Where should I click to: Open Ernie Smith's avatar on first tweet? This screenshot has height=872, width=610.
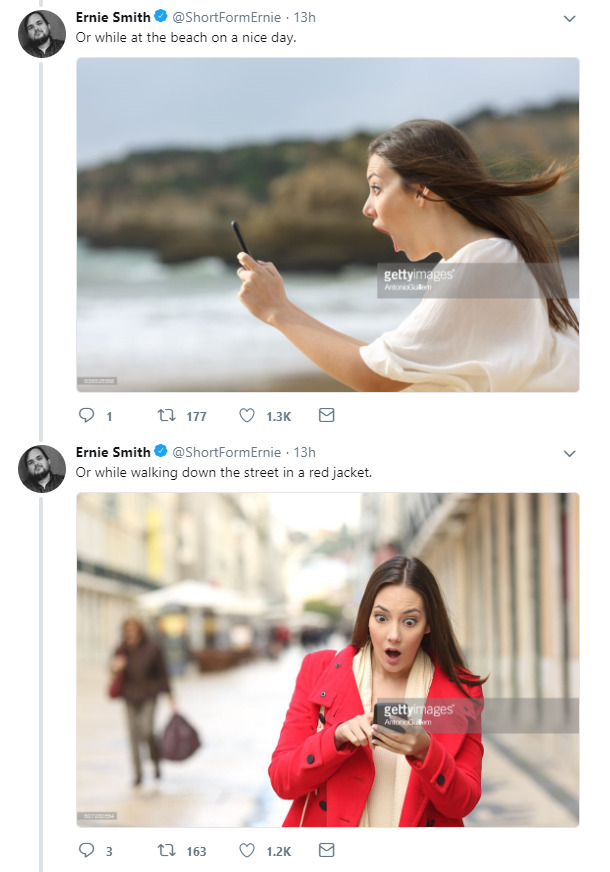42,34
